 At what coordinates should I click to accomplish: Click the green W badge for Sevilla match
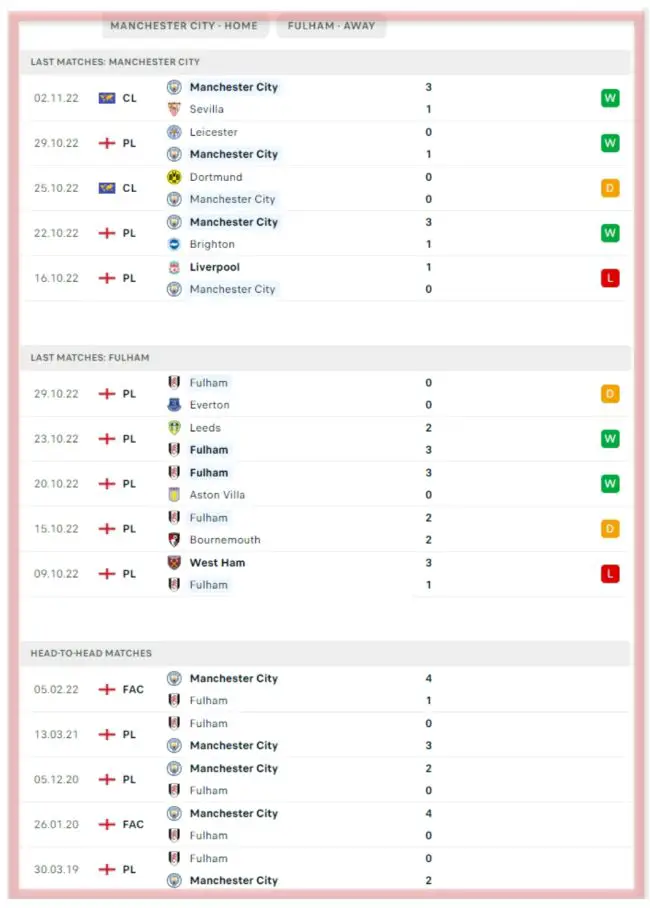coord(610,98)
